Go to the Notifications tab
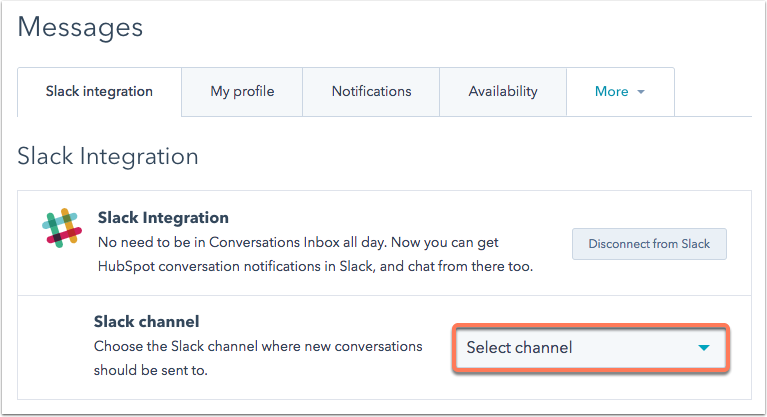This screenshot has width=767, height=417. tap(371, 92)
